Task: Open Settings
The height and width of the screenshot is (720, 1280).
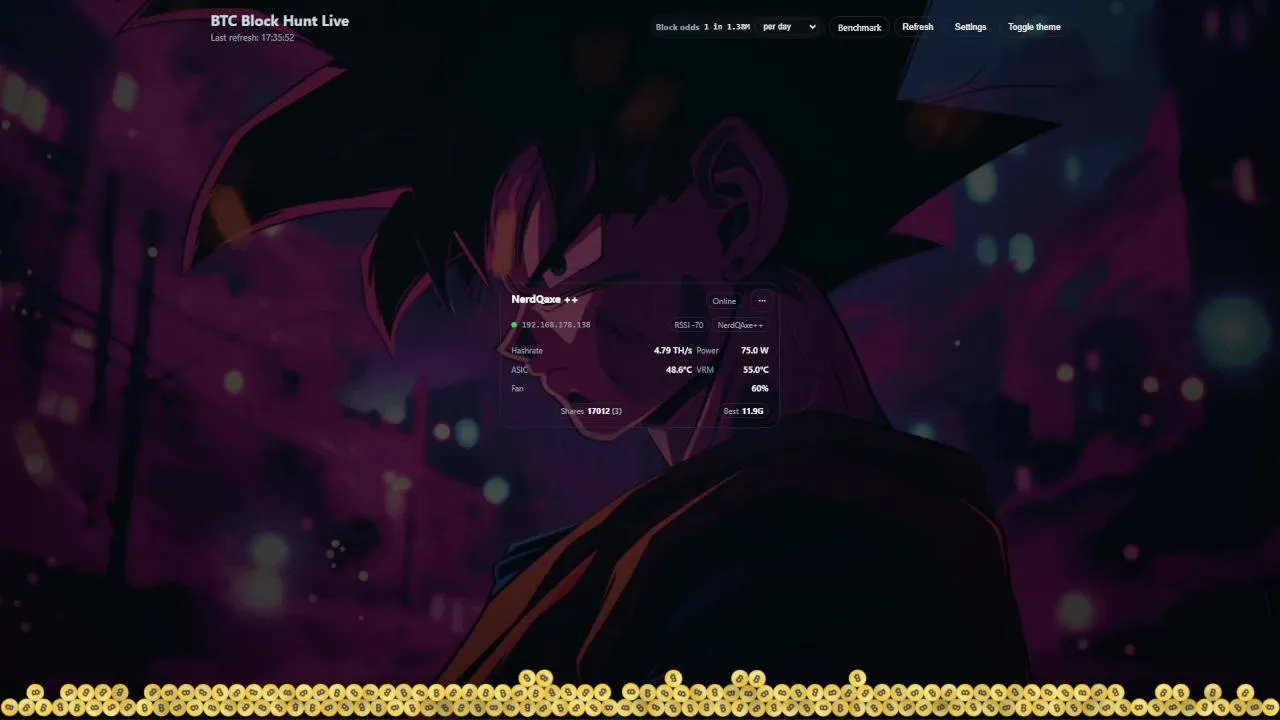Action: click(x=970, y=27)
